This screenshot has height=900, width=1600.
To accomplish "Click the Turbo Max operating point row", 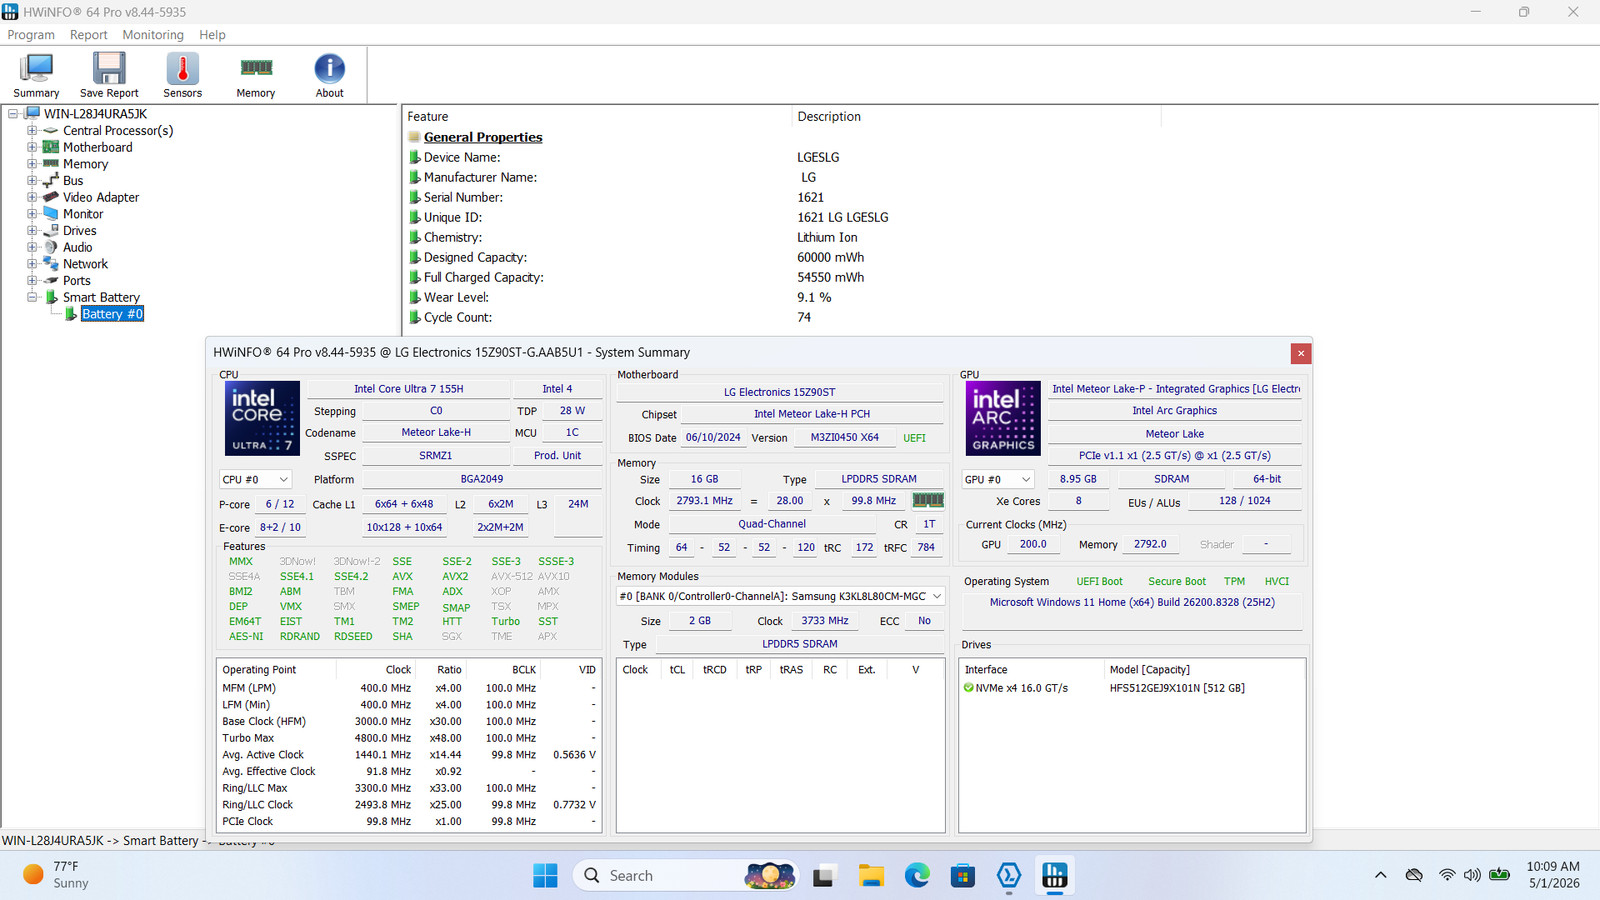I will (408, 738).
